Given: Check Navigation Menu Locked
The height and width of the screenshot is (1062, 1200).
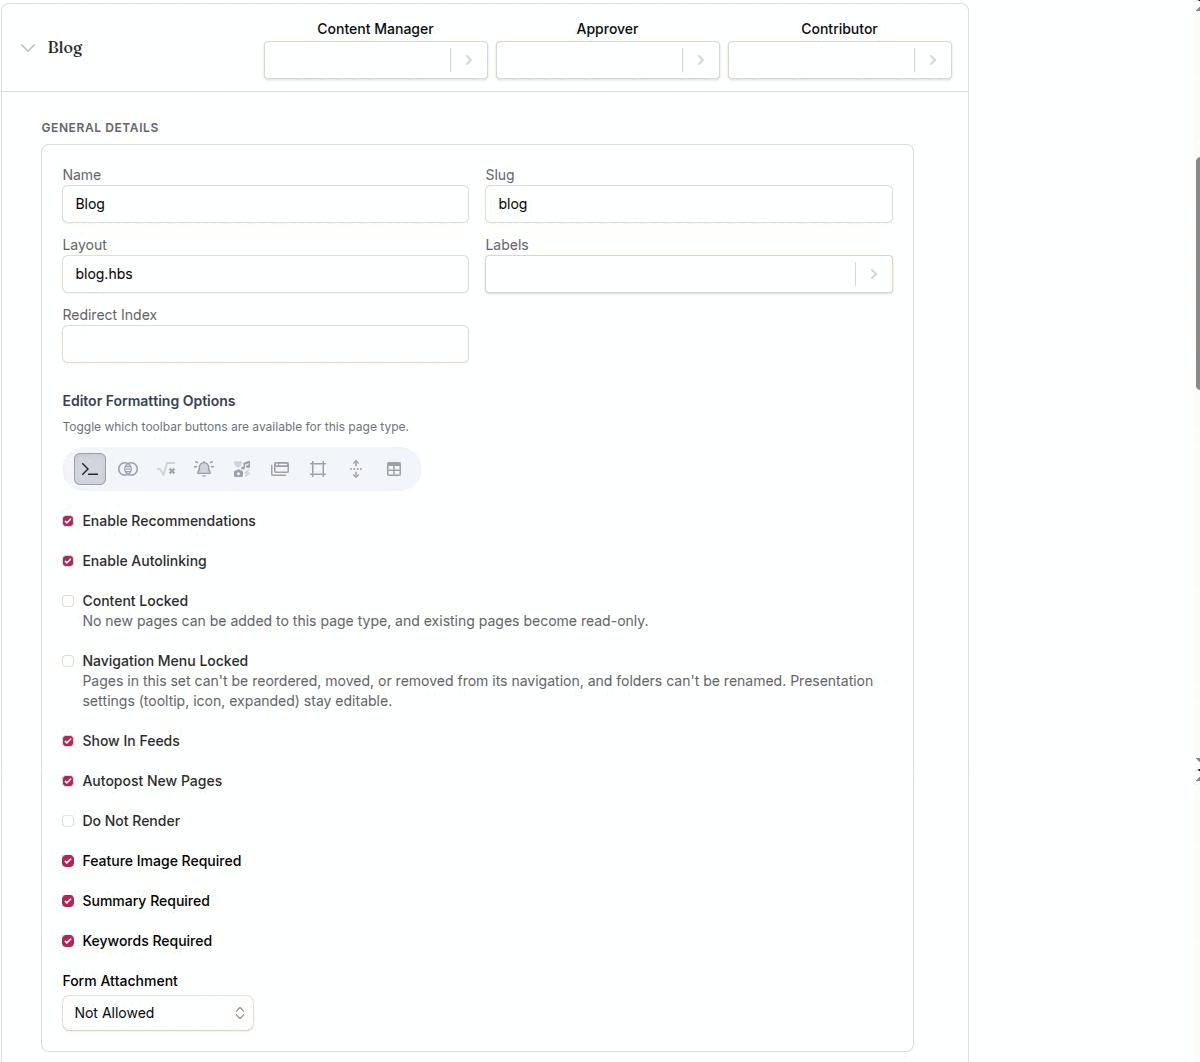Looking at the screenshot, I should point(68,661).
